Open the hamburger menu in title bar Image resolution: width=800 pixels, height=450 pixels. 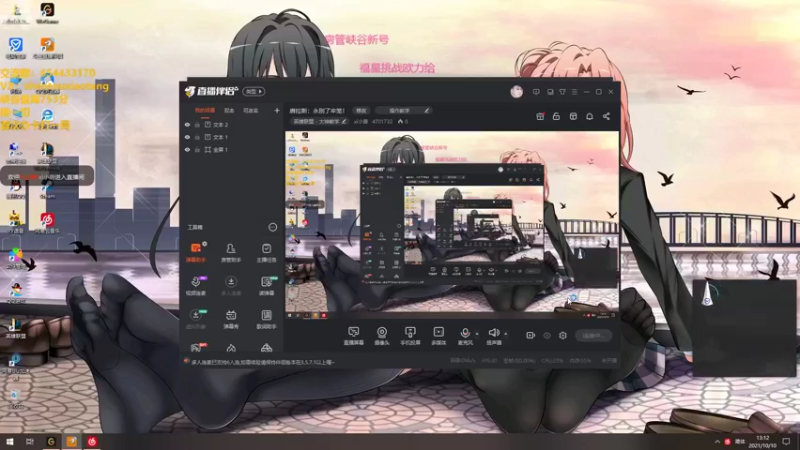(574, 92)
